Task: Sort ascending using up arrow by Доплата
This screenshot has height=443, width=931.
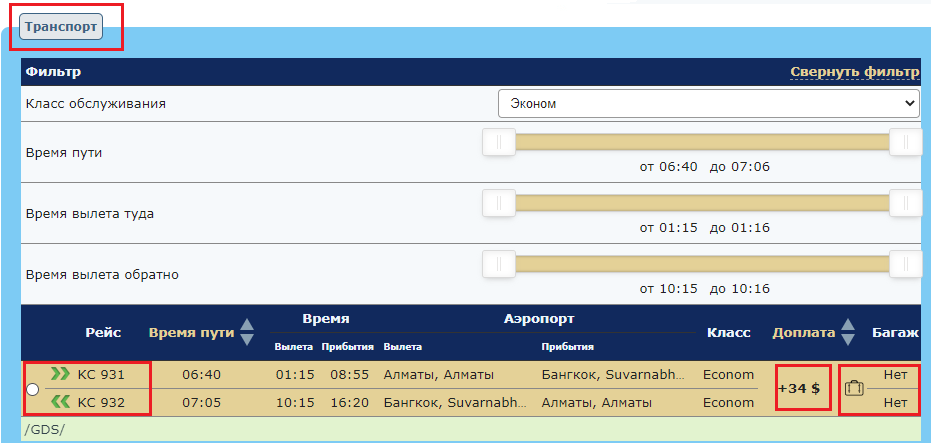Action: pos(848,325)
